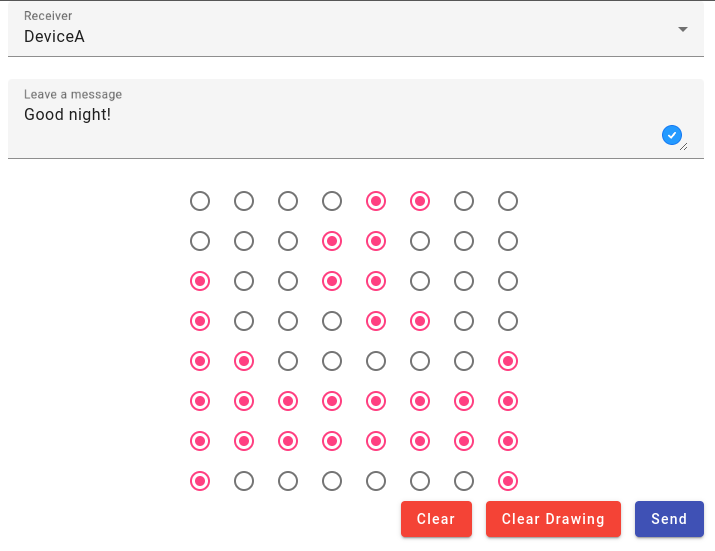Deselect the last radio in fifth row
Viewport: 715px width, 551px height.
tap(508, 361)
